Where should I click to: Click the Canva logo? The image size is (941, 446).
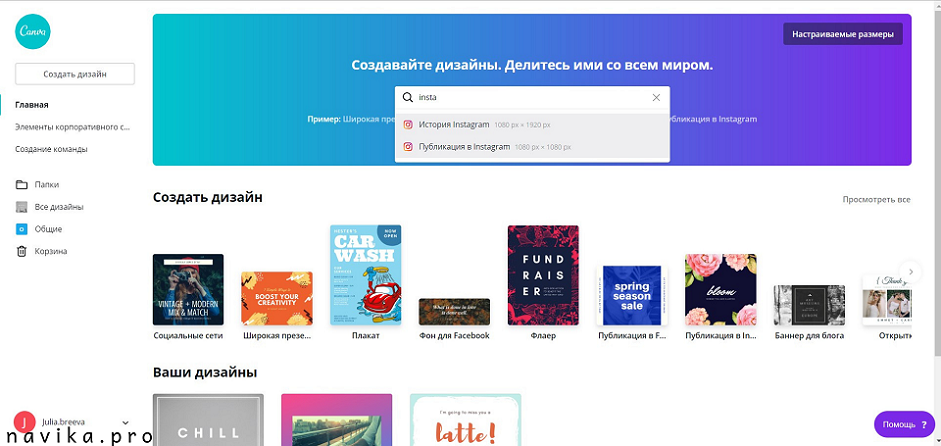click(33, 33)
